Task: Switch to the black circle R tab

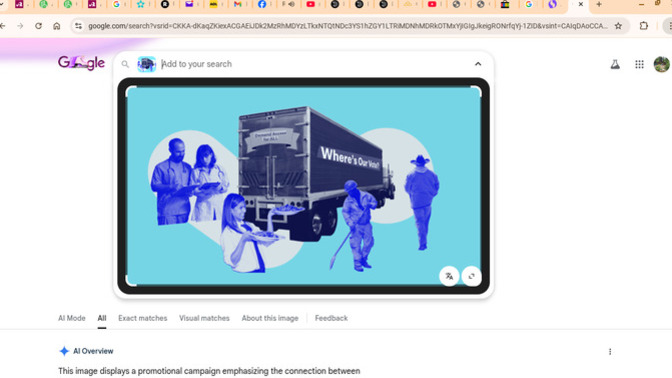Action: [165, 4]
